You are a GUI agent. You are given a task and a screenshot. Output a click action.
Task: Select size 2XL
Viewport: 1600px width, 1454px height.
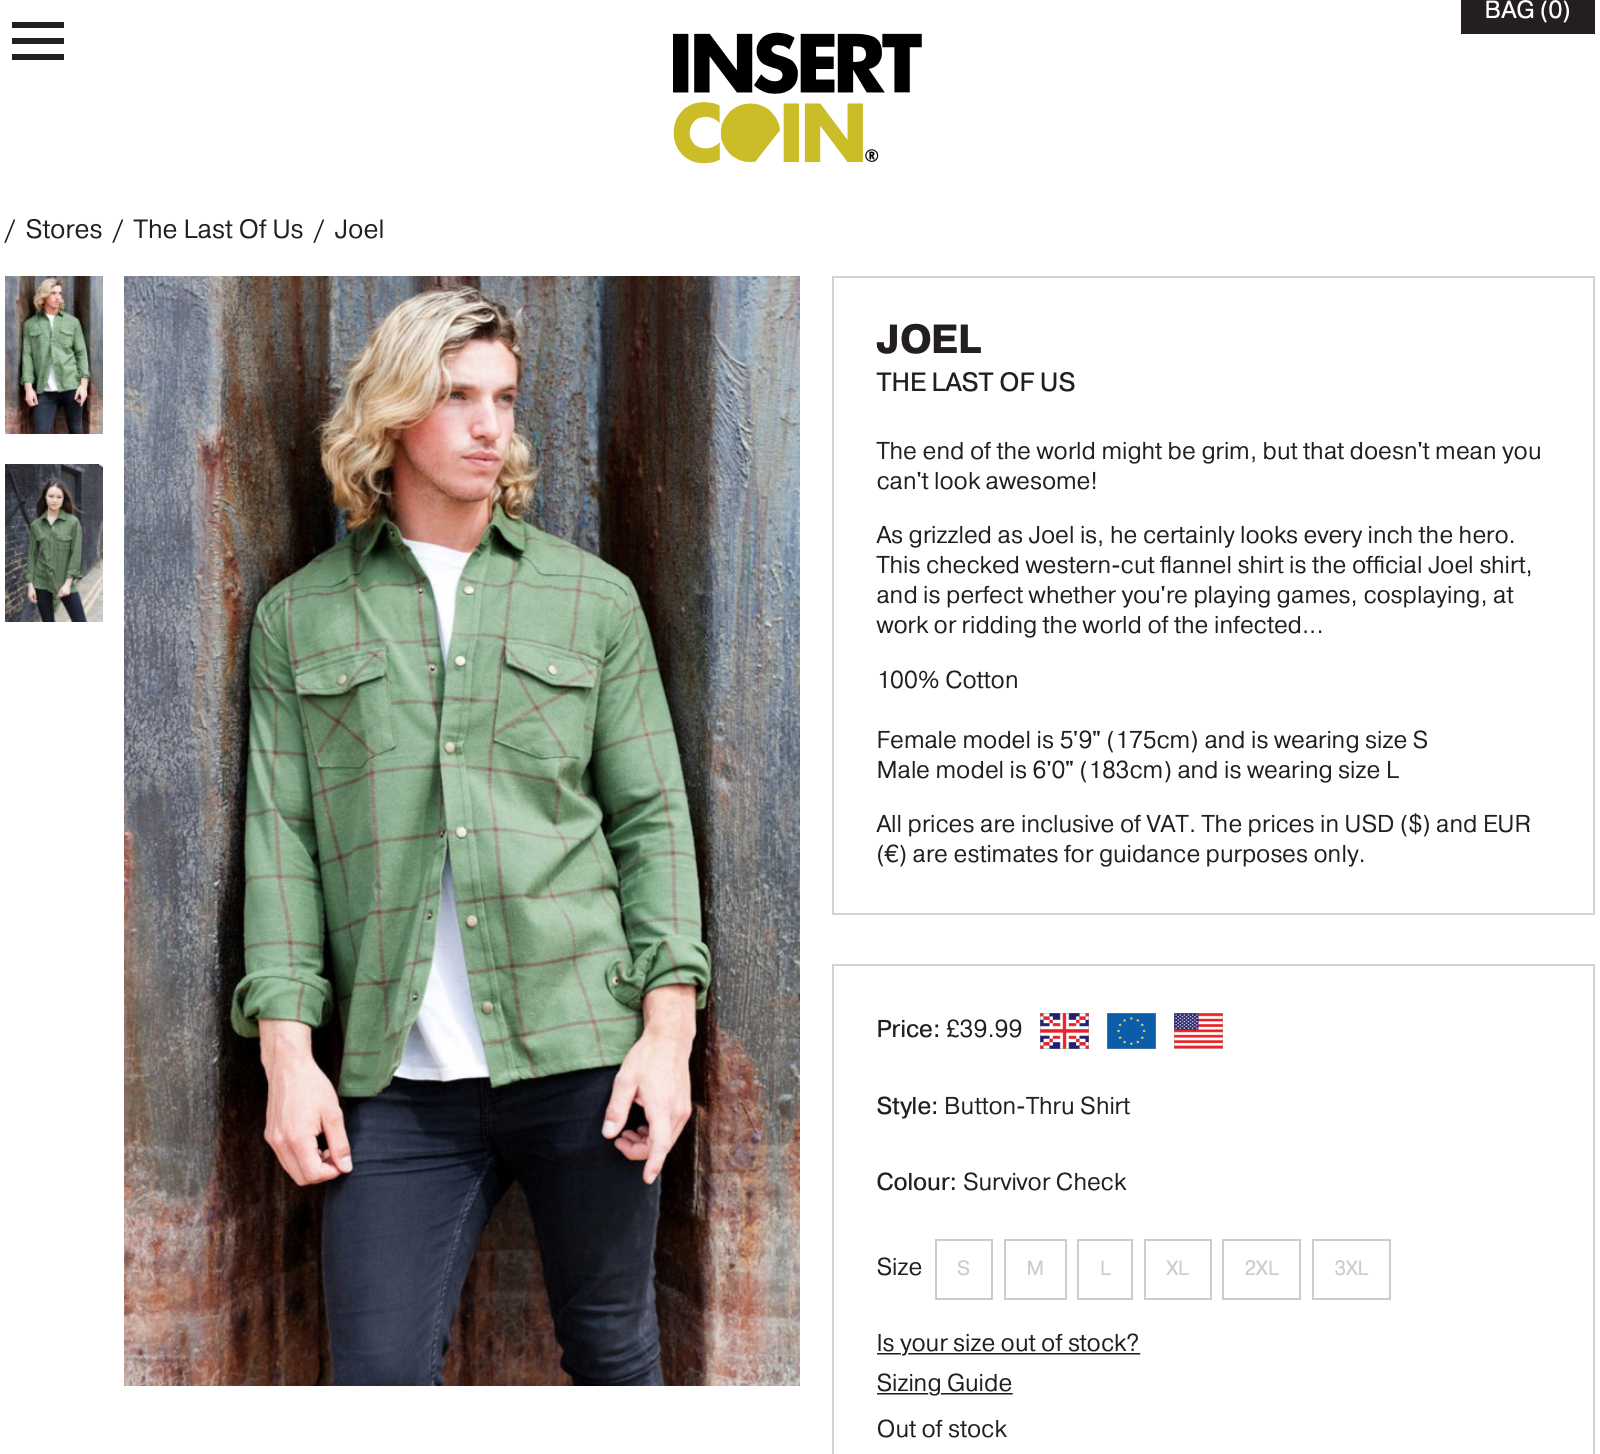coord(1261,1269)
